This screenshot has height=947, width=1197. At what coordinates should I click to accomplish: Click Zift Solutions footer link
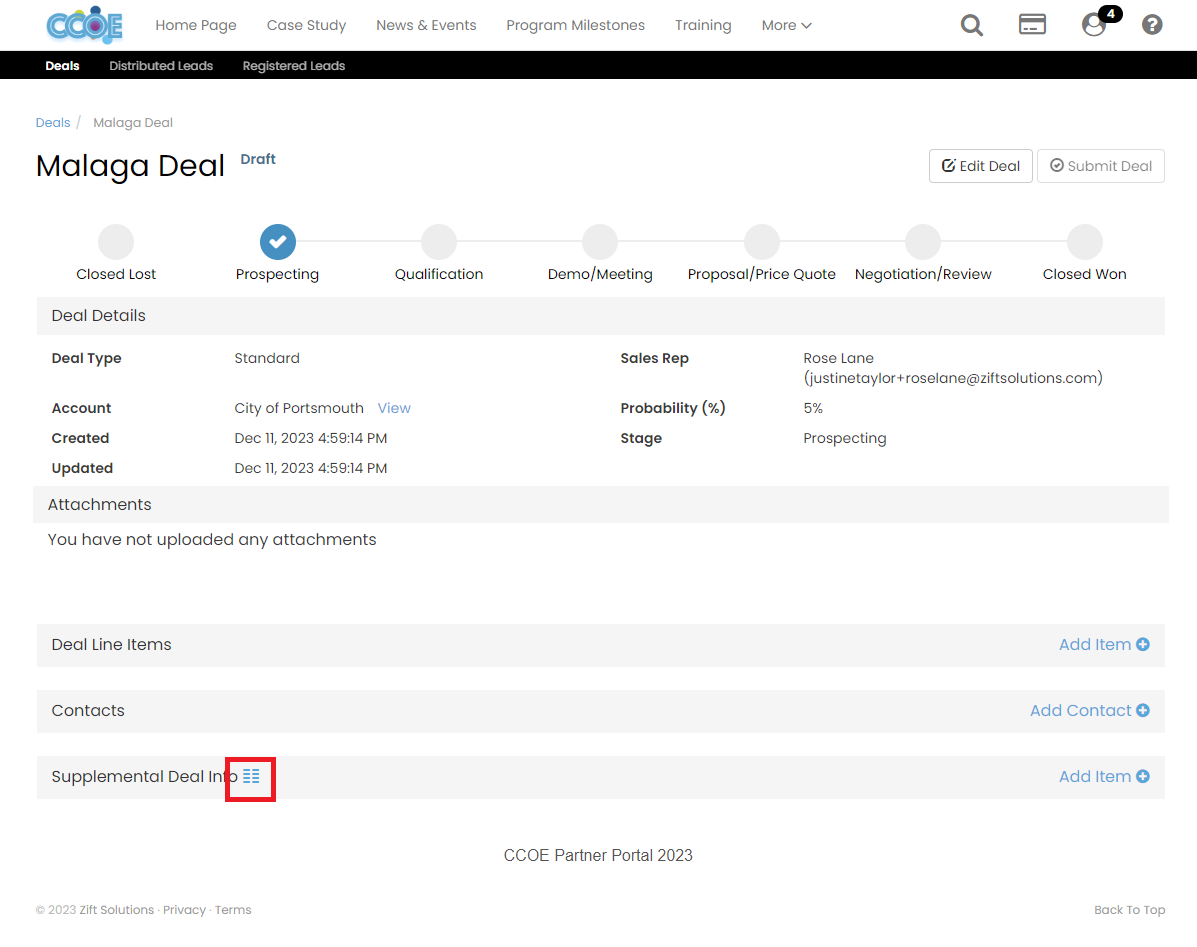click(117, 910)
